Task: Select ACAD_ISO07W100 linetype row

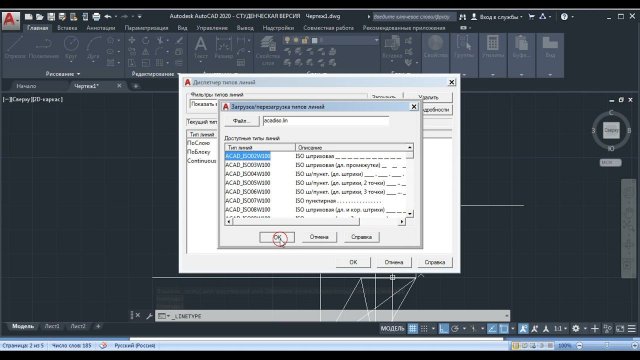Action: point(316,201)
